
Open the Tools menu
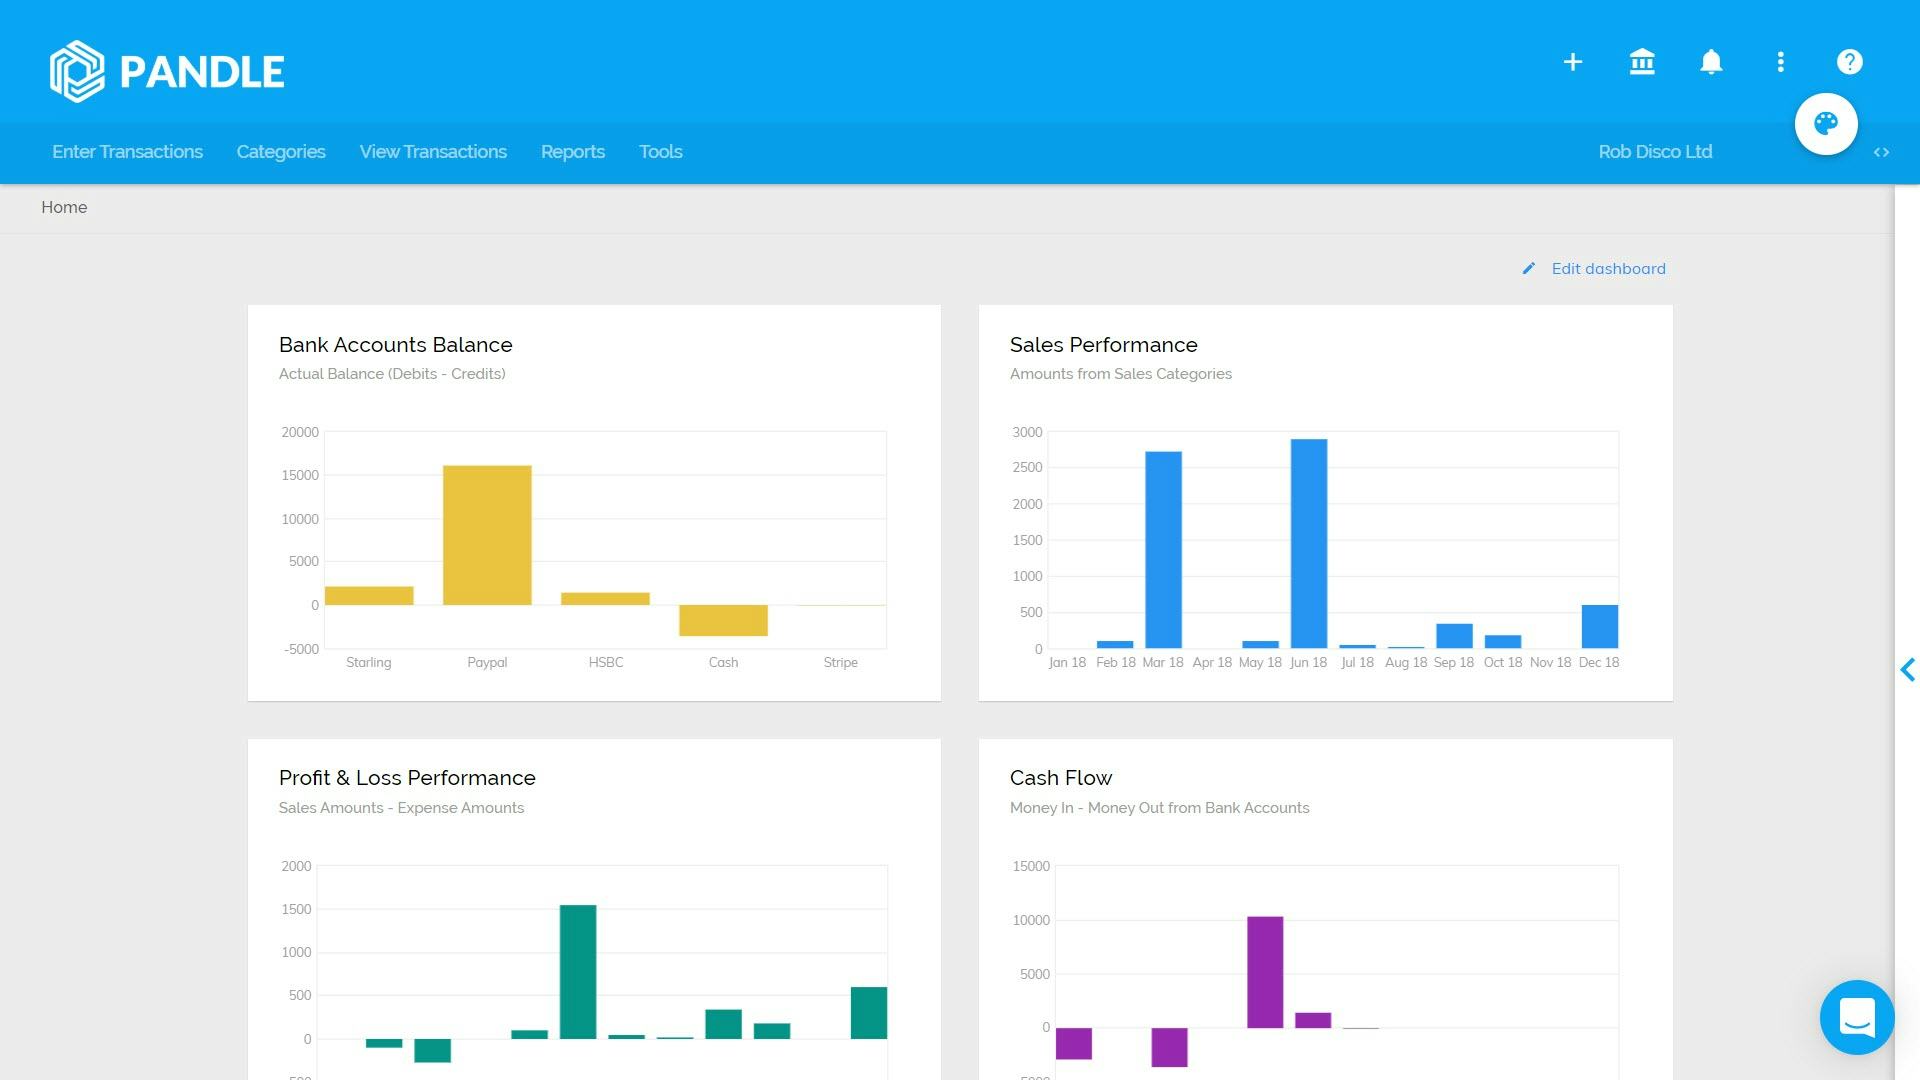pyautogui.click(x=660, y=152)
